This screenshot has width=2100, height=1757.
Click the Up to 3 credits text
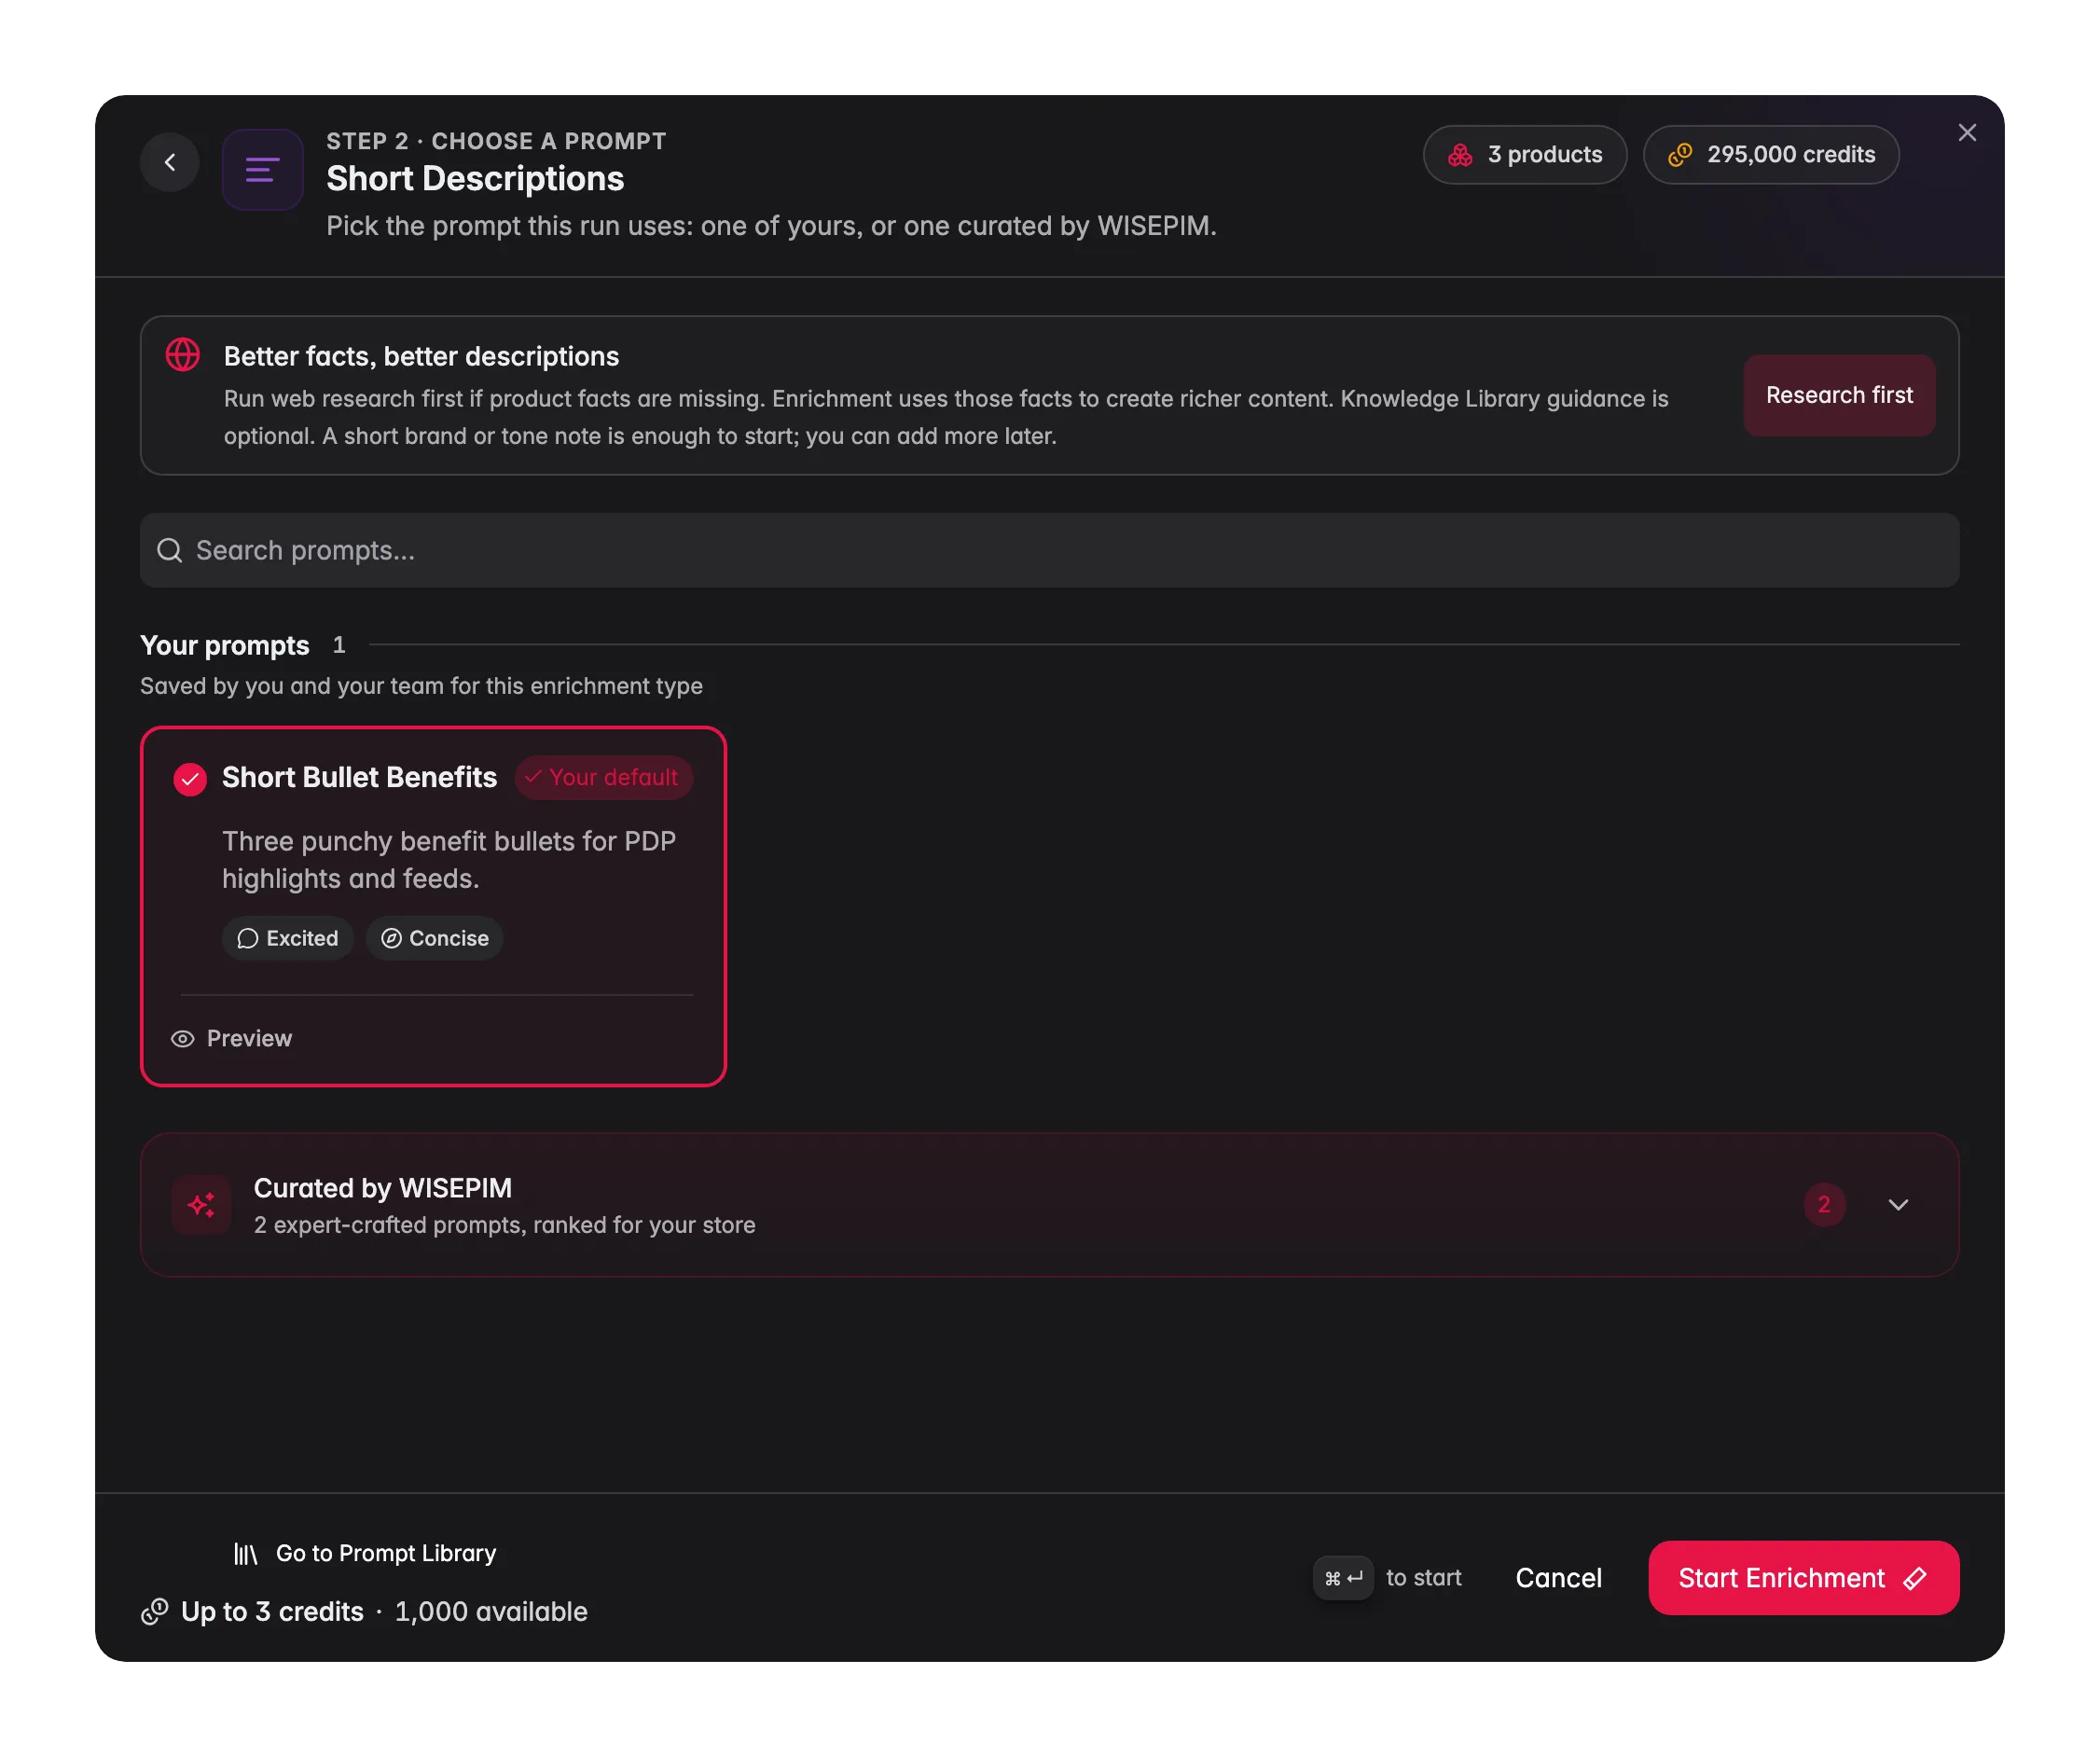coord(272,1612)
